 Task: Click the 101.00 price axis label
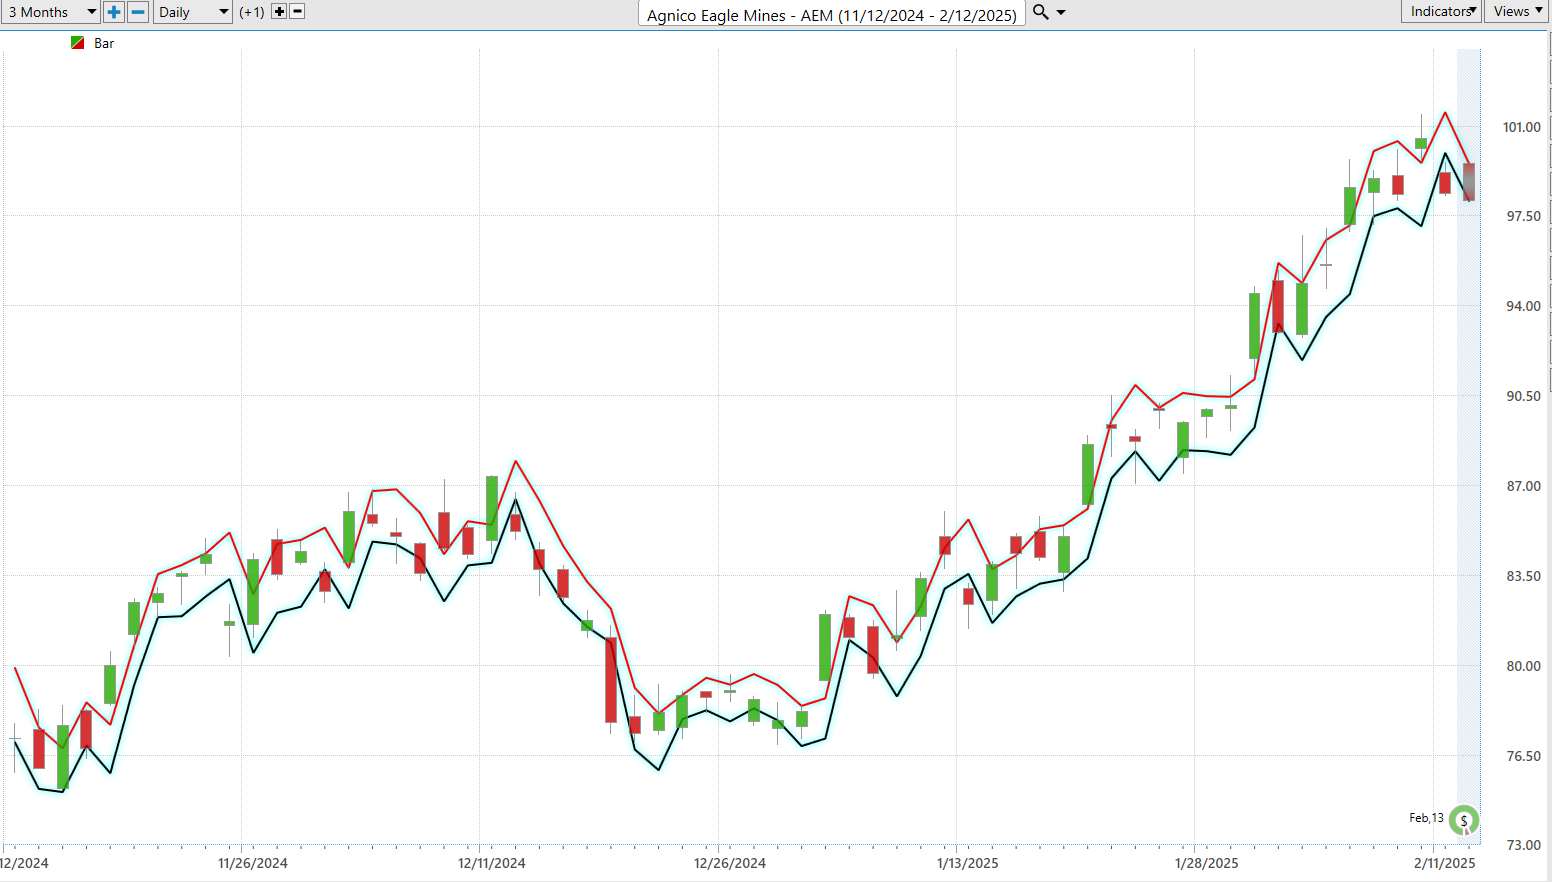[1521, 127]
